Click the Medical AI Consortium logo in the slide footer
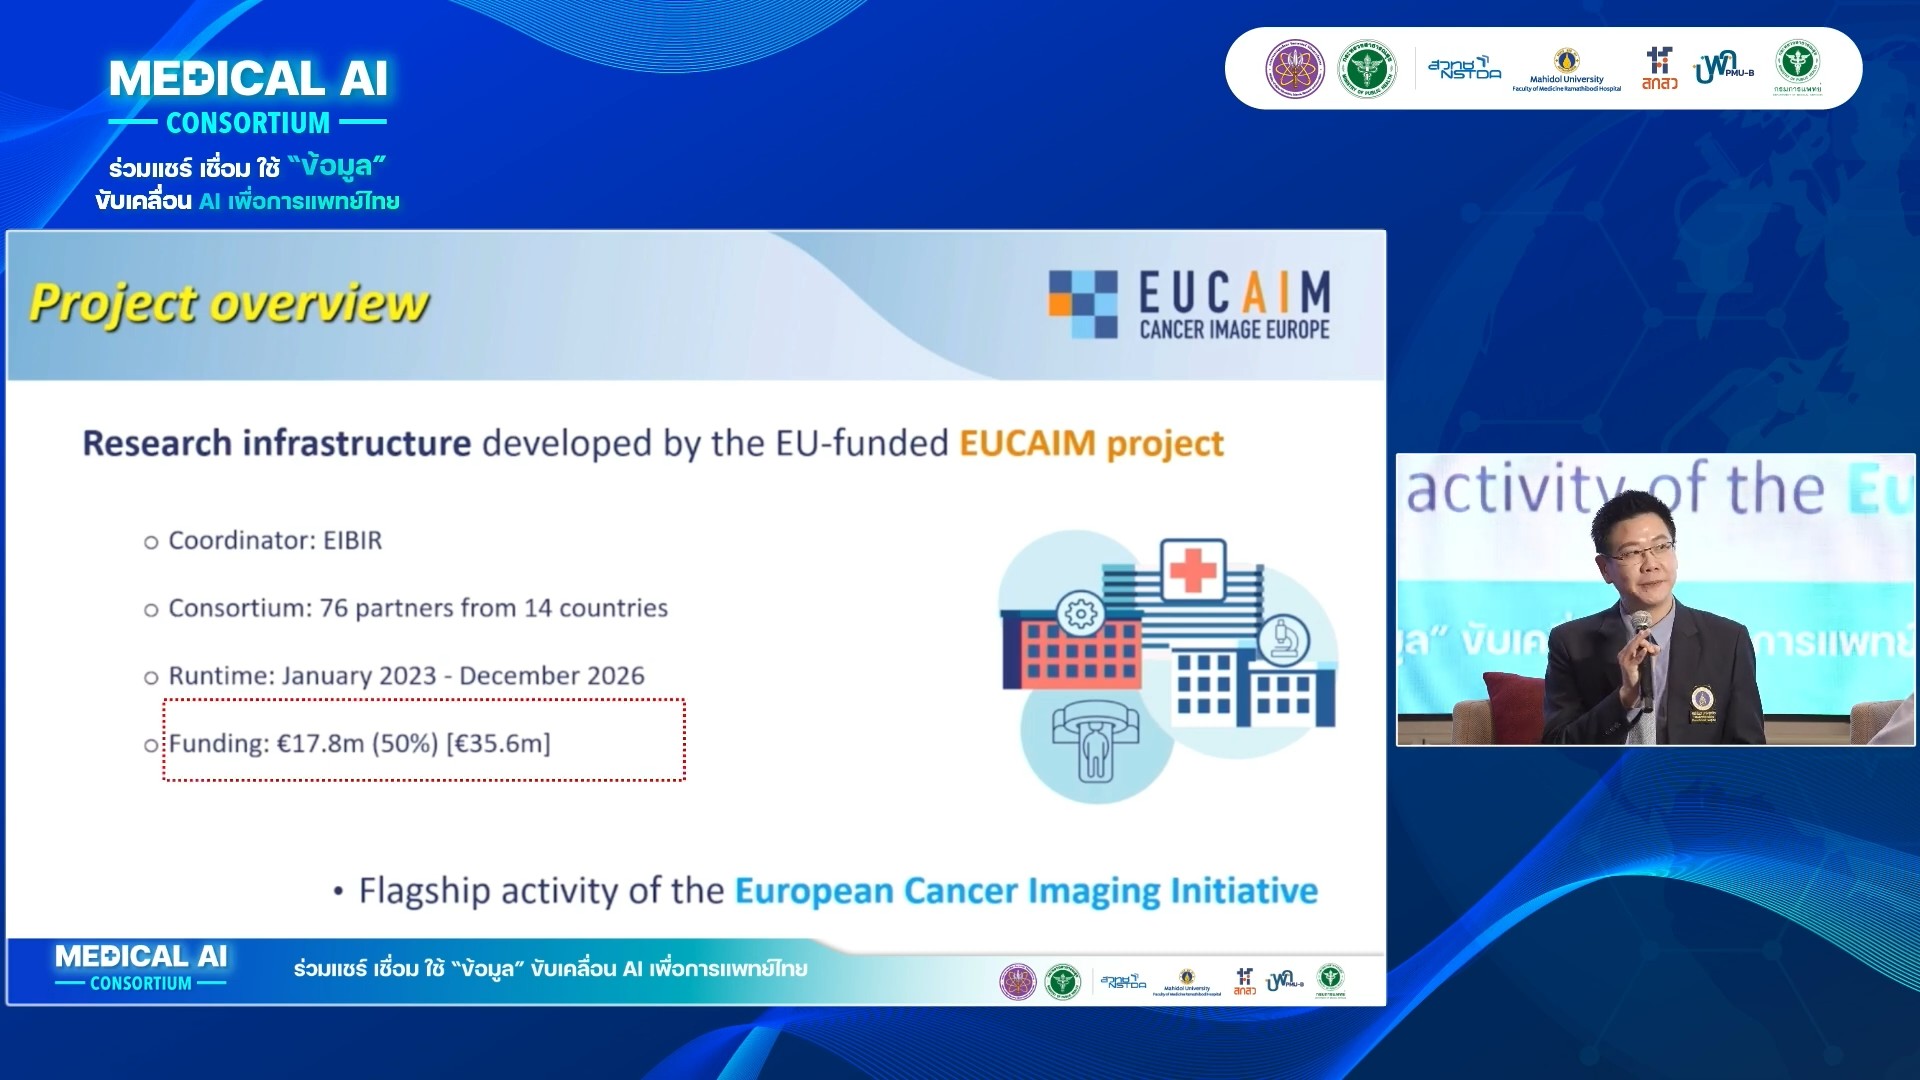The width and height of the screenshot is (1920, 1080). pyautogui.click(x=141, y=968)
